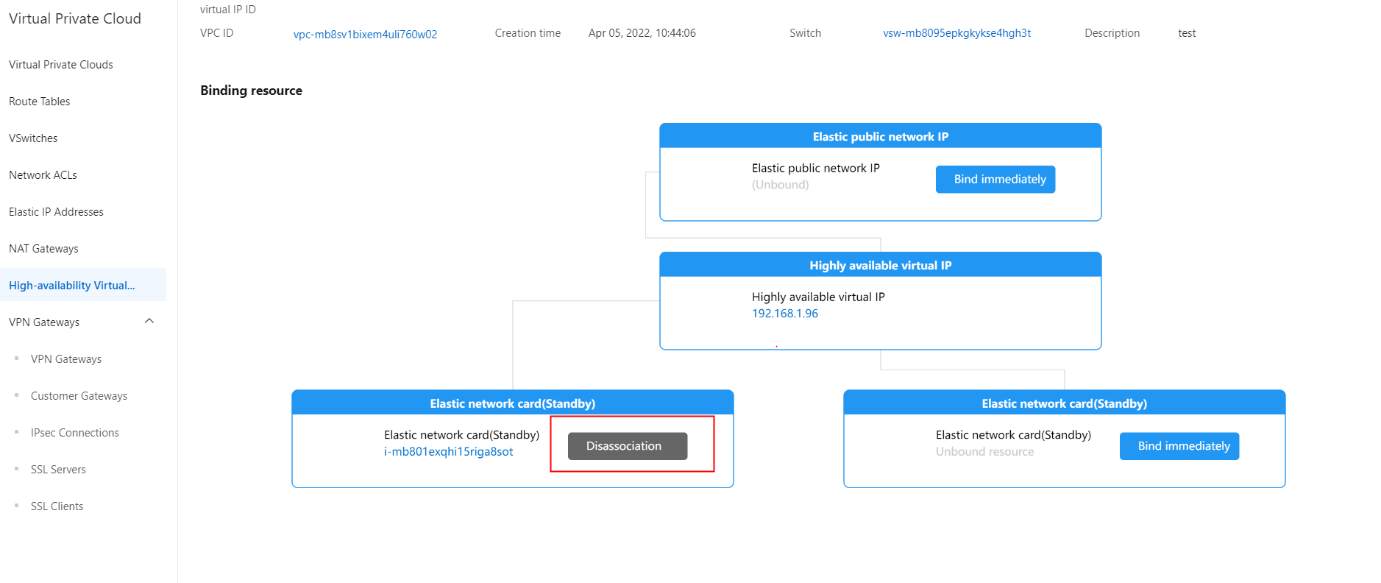Click the Virtual Private Cloud title

click(75, 18)
